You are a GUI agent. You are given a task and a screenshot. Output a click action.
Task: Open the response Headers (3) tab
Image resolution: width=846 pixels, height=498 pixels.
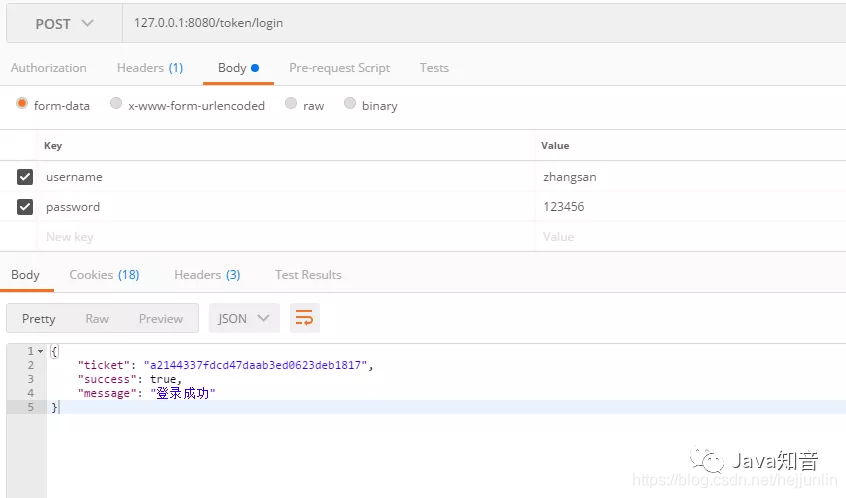(207, 275)
